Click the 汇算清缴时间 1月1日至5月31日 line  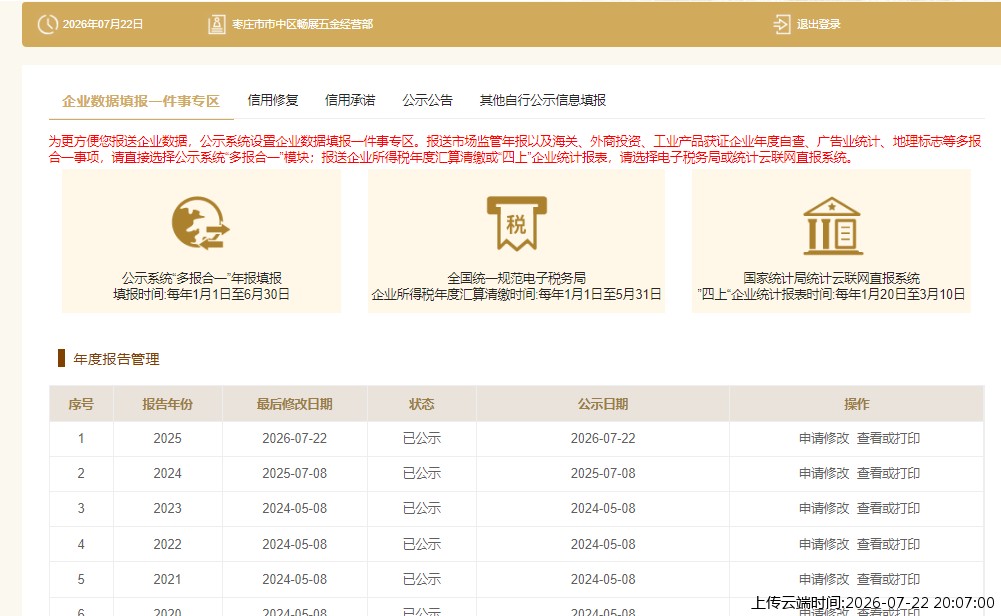[516, 294]
